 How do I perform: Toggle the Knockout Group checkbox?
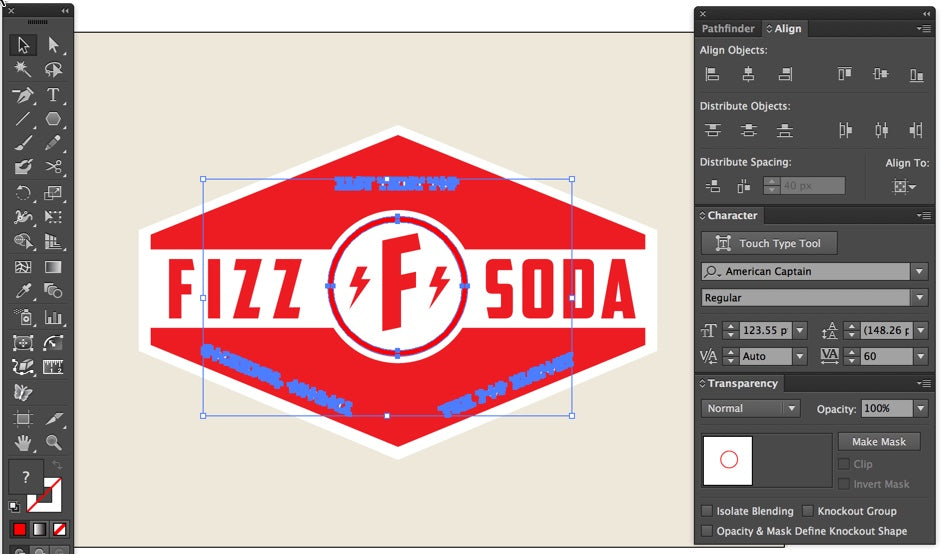coord(808,511)
